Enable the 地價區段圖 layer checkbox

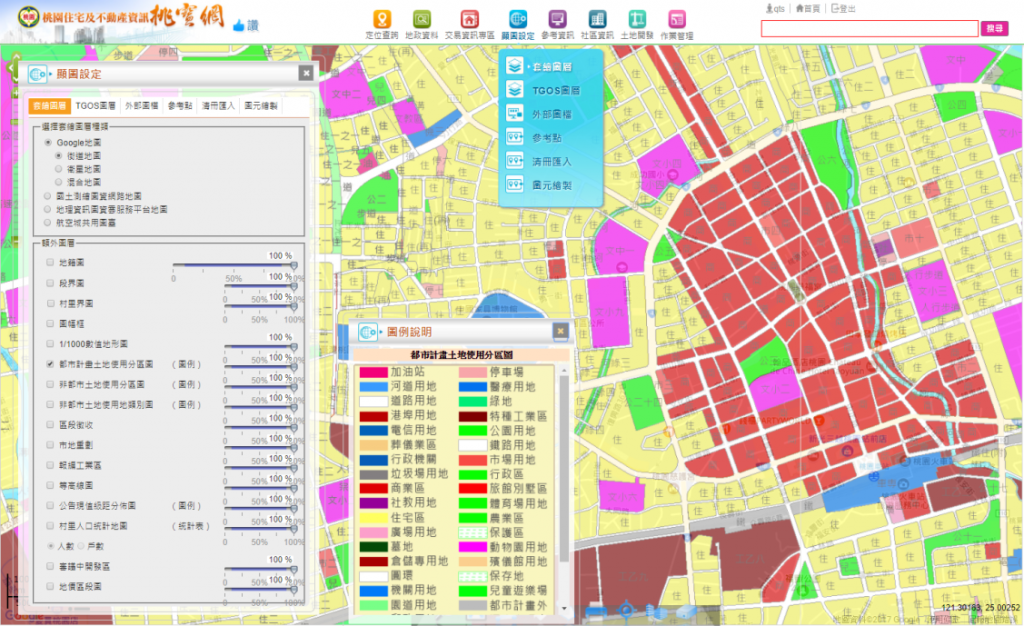(x=50, y=587)
